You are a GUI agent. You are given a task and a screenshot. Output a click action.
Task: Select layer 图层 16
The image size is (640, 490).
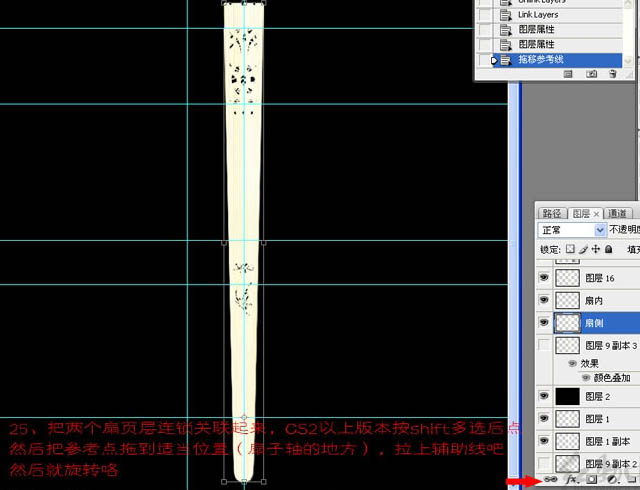pyautogui.click(x=599, y=278)
